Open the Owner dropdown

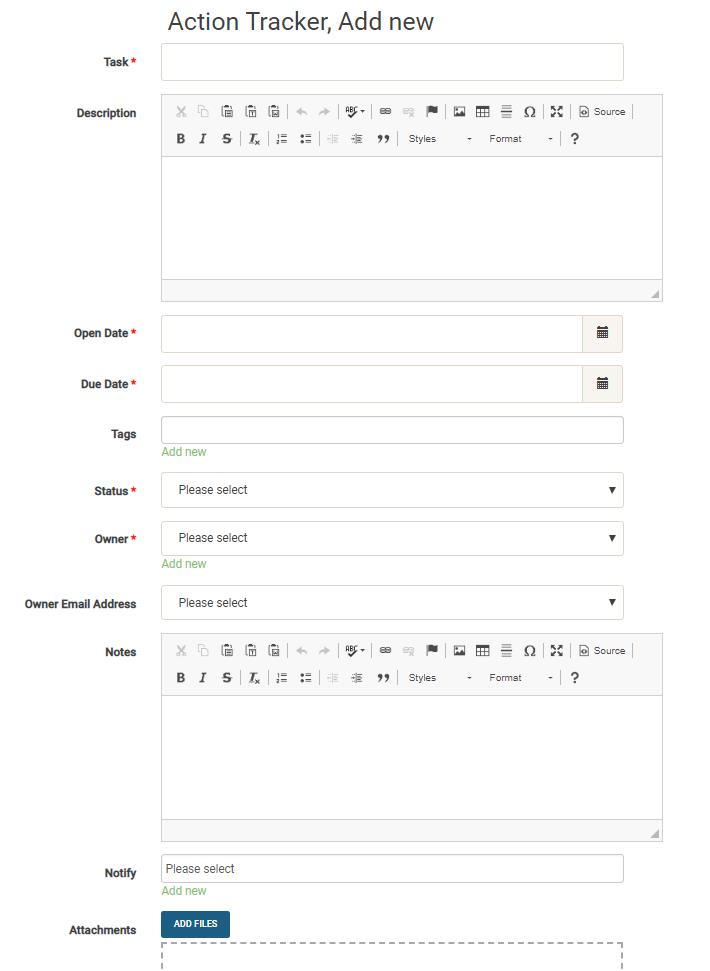(x=392, y=538)
